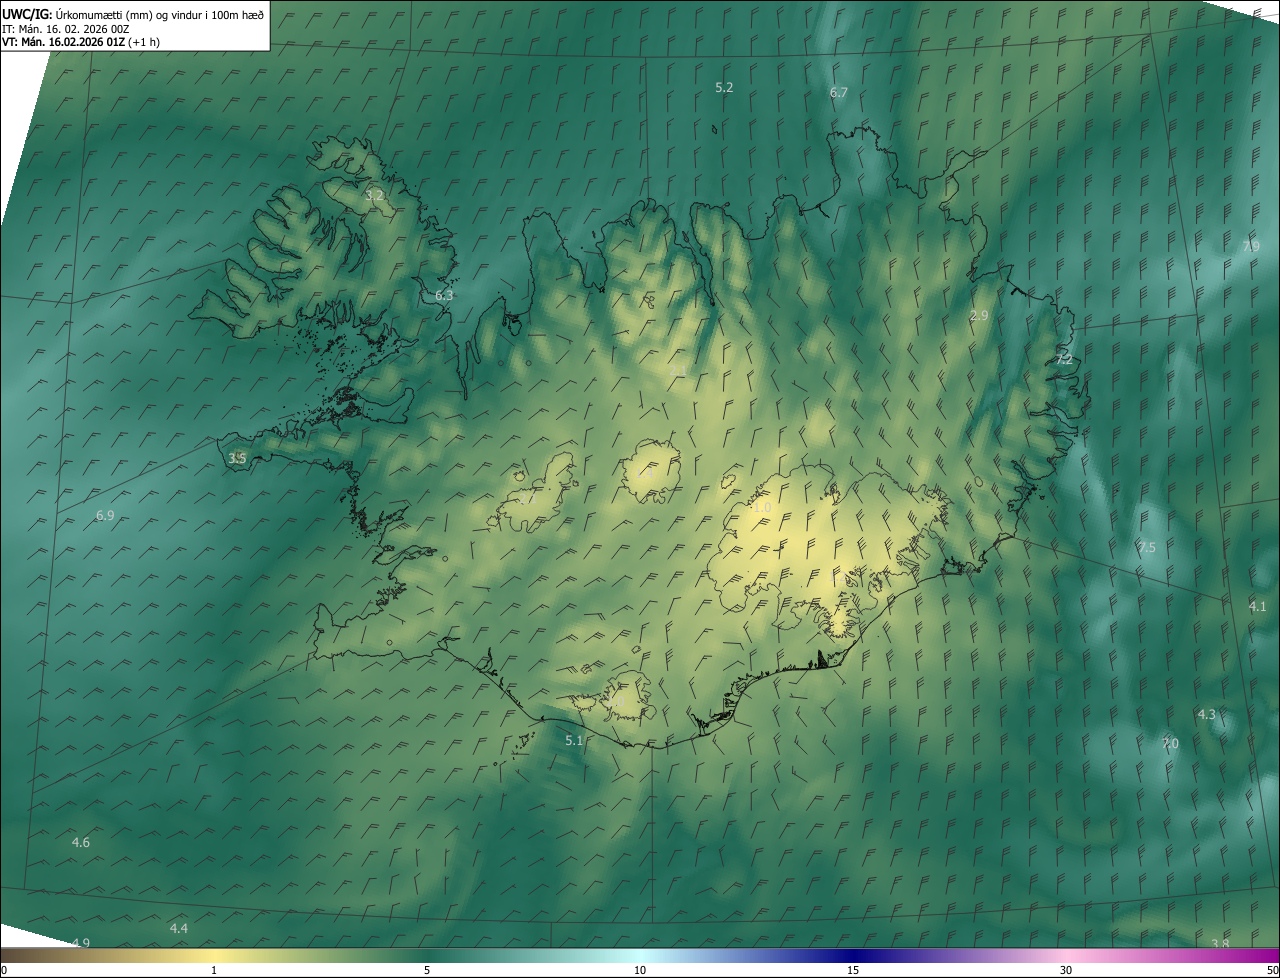Click the '6.7' value label

(839, 93)
